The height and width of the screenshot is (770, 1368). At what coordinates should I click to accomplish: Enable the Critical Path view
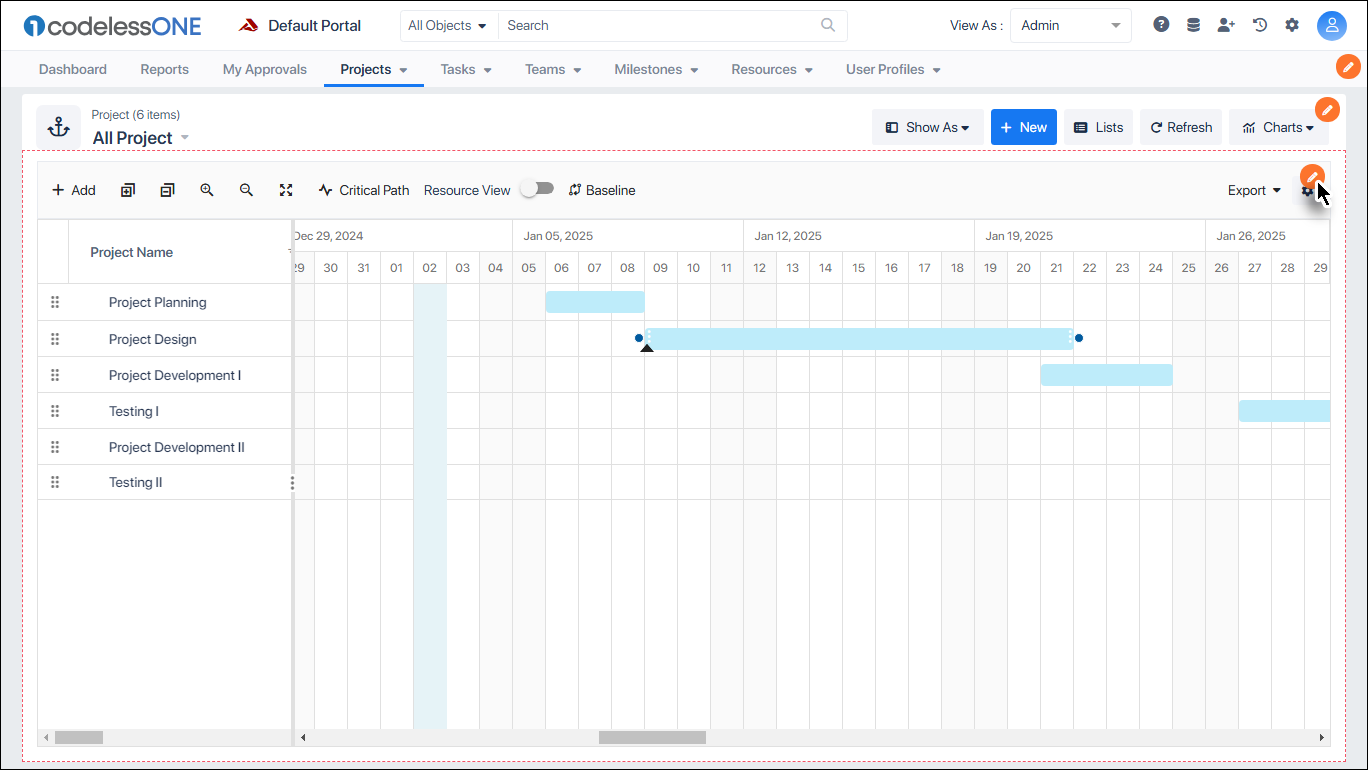point(363,190)
